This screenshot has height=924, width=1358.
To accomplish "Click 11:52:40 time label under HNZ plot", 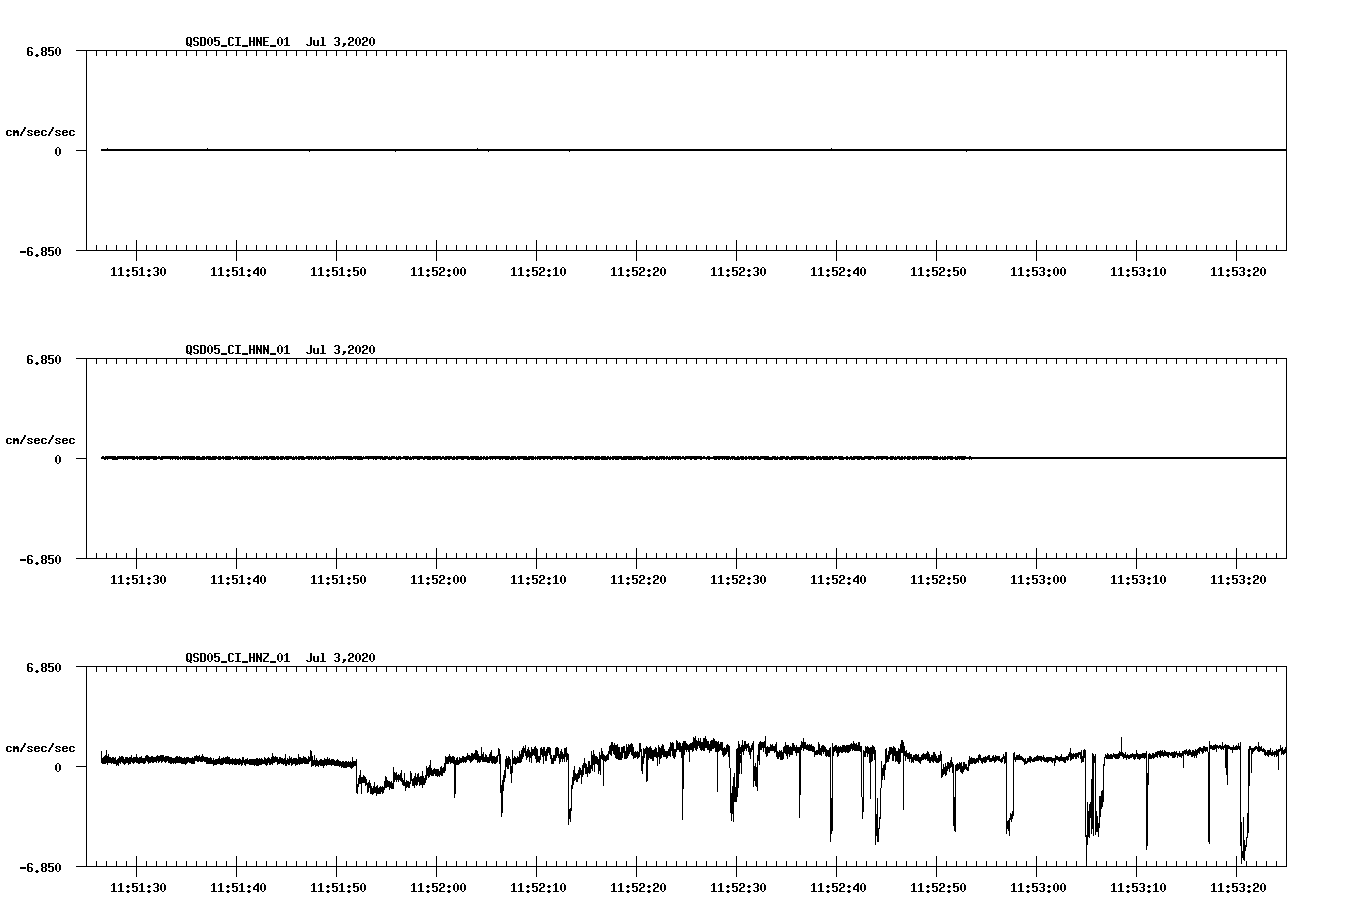I will (838, 888).
